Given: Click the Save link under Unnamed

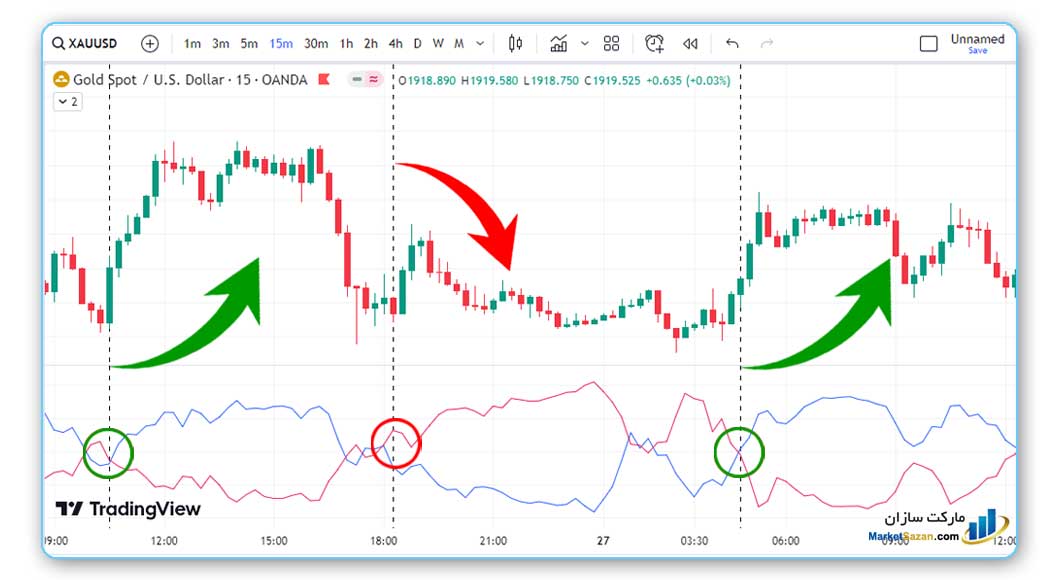Looking at the screenshot, I should pos(977,51).
